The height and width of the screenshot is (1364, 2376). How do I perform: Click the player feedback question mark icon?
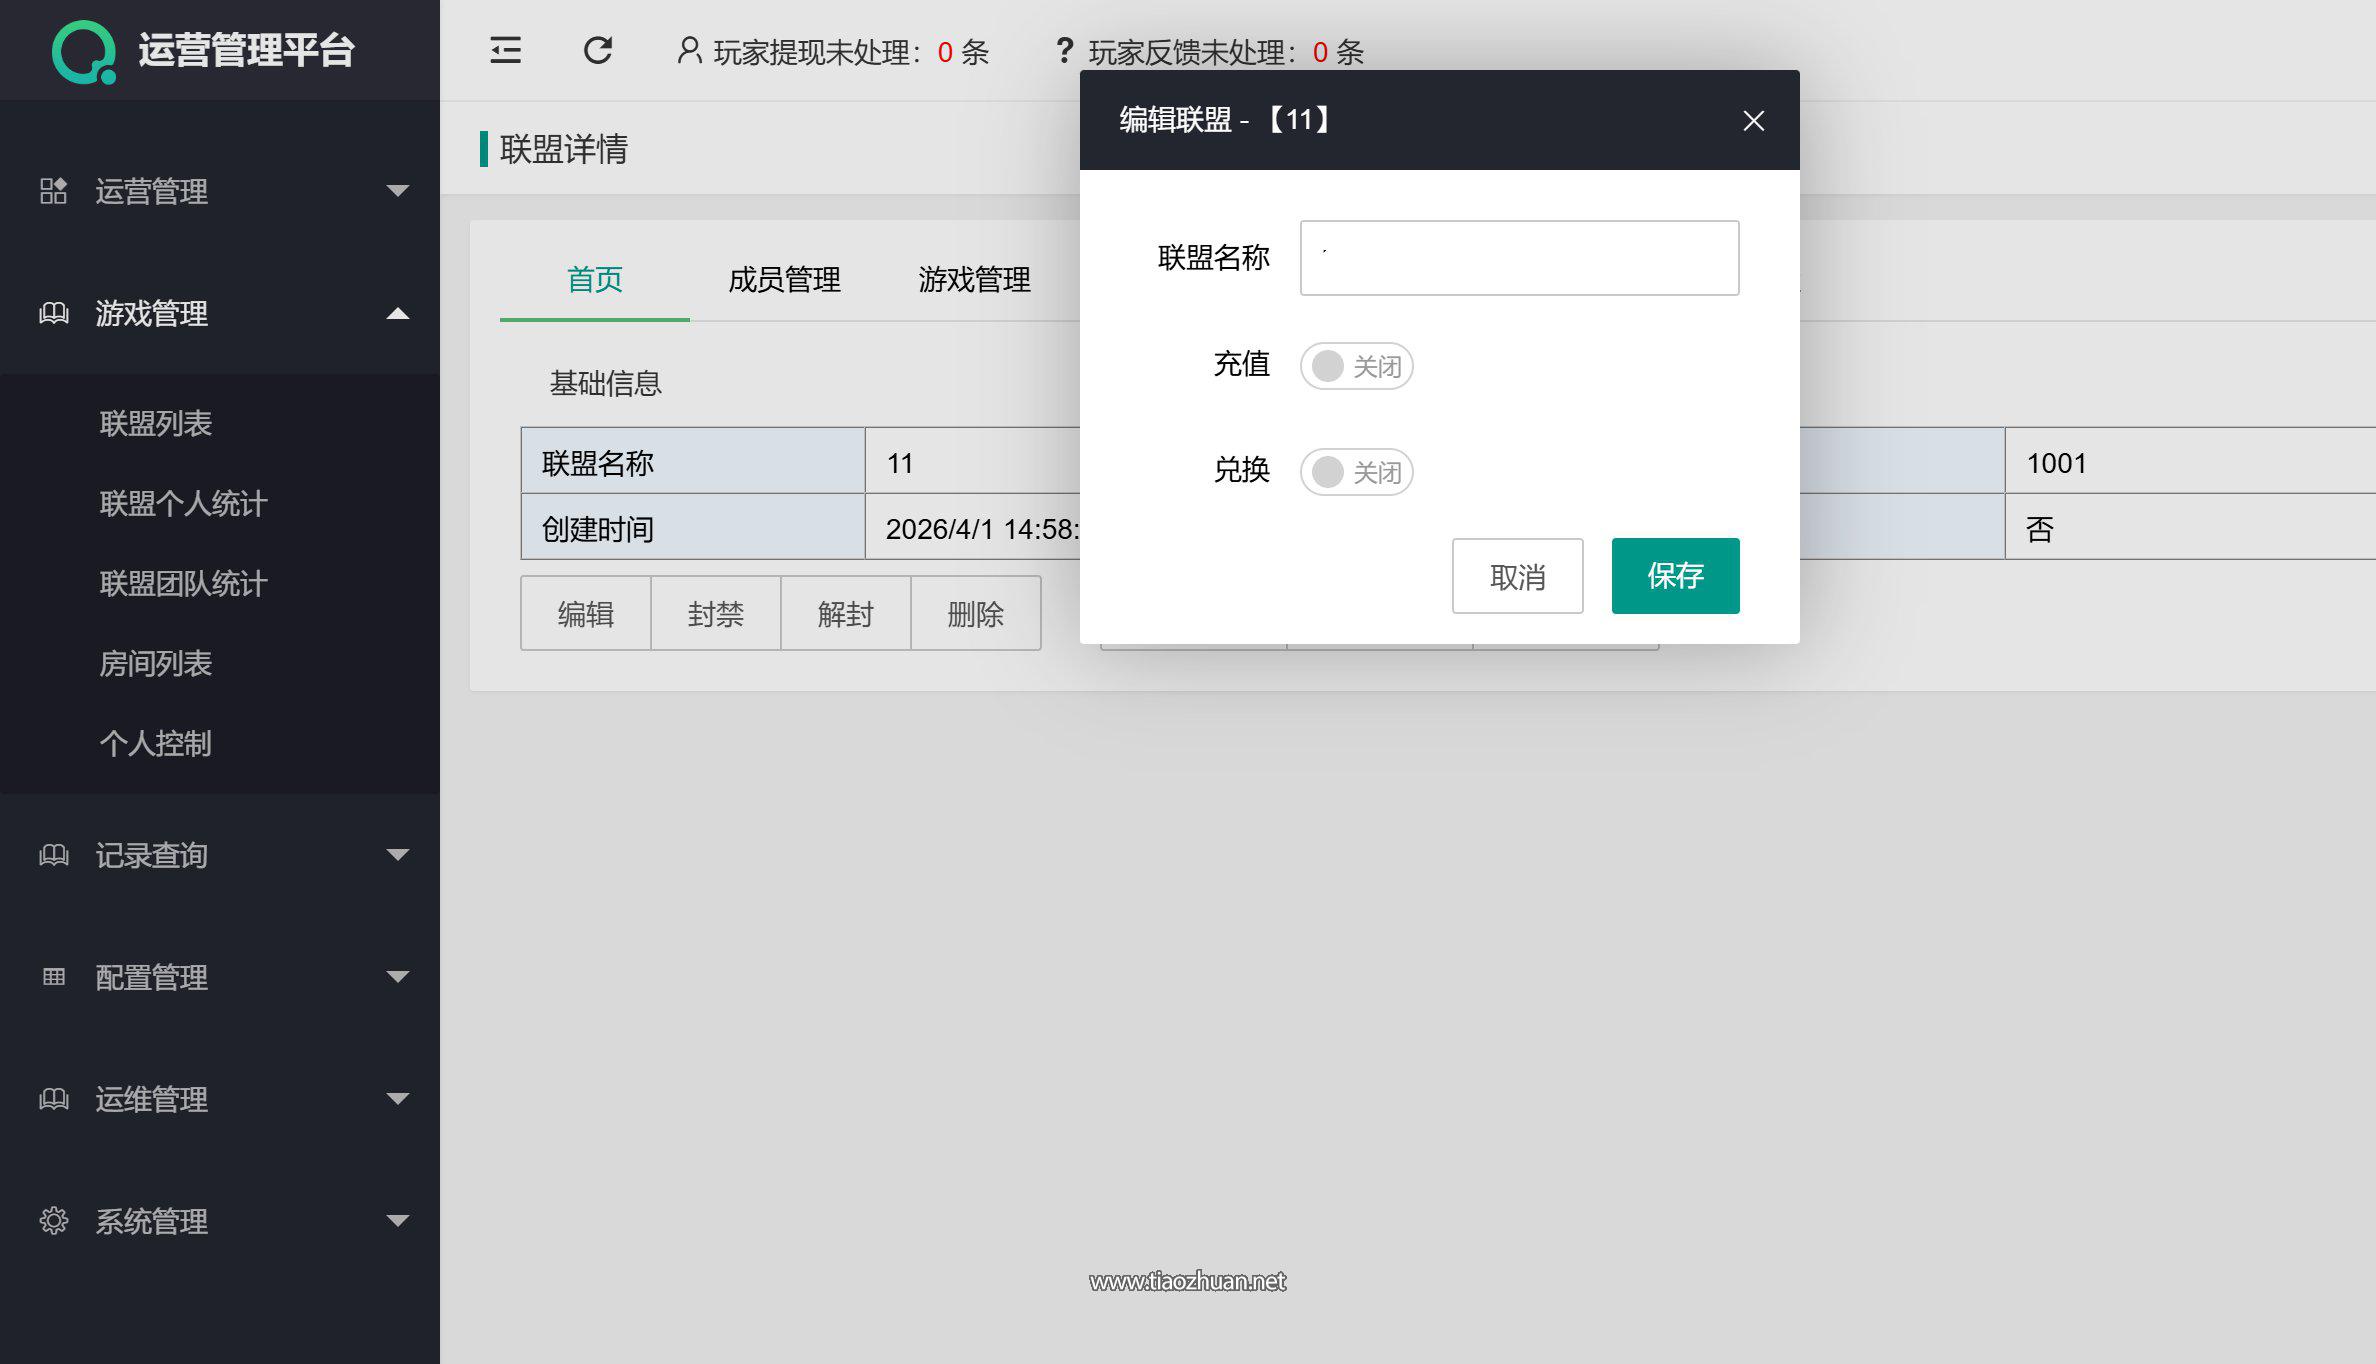1064,50
